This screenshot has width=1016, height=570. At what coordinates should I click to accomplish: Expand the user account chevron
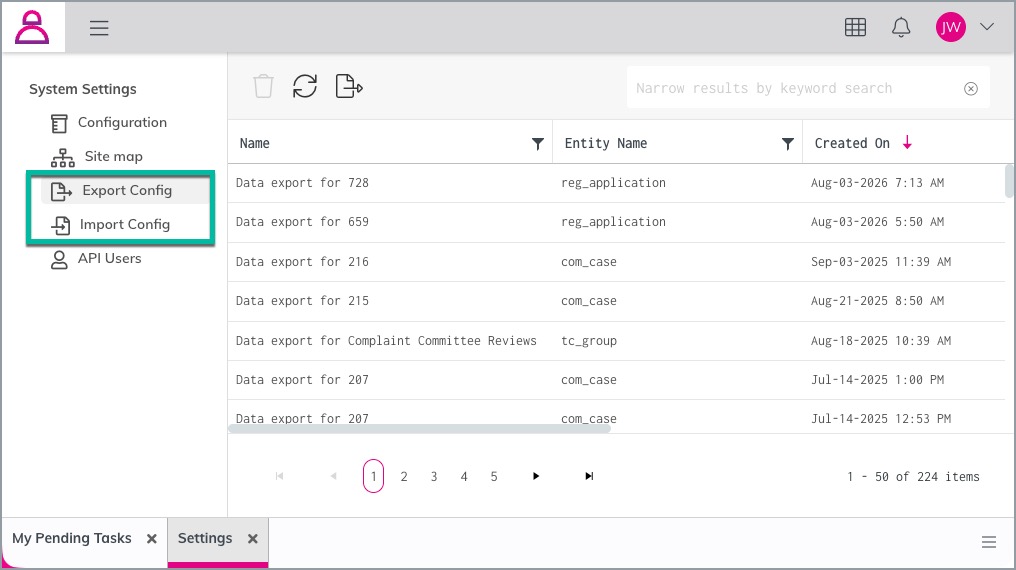coord(986,27)
